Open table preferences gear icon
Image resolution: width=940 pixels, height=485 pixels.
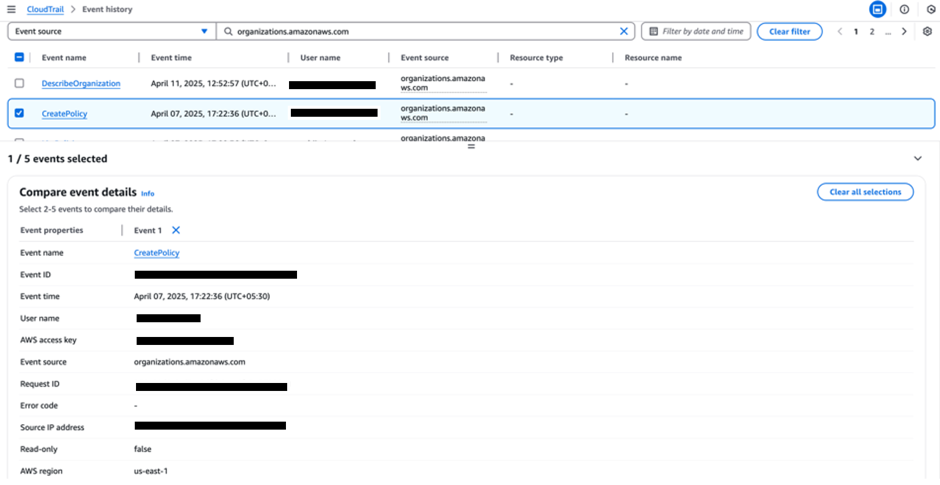pos(927,32)
